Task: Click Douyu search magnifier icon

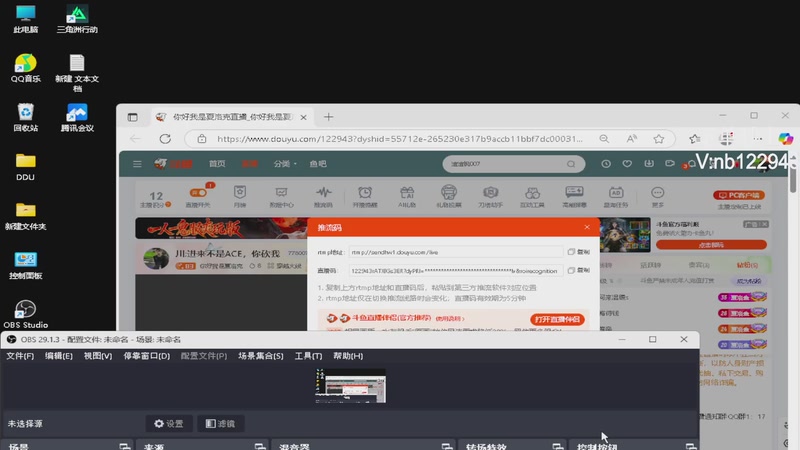Action: point(571,164)
